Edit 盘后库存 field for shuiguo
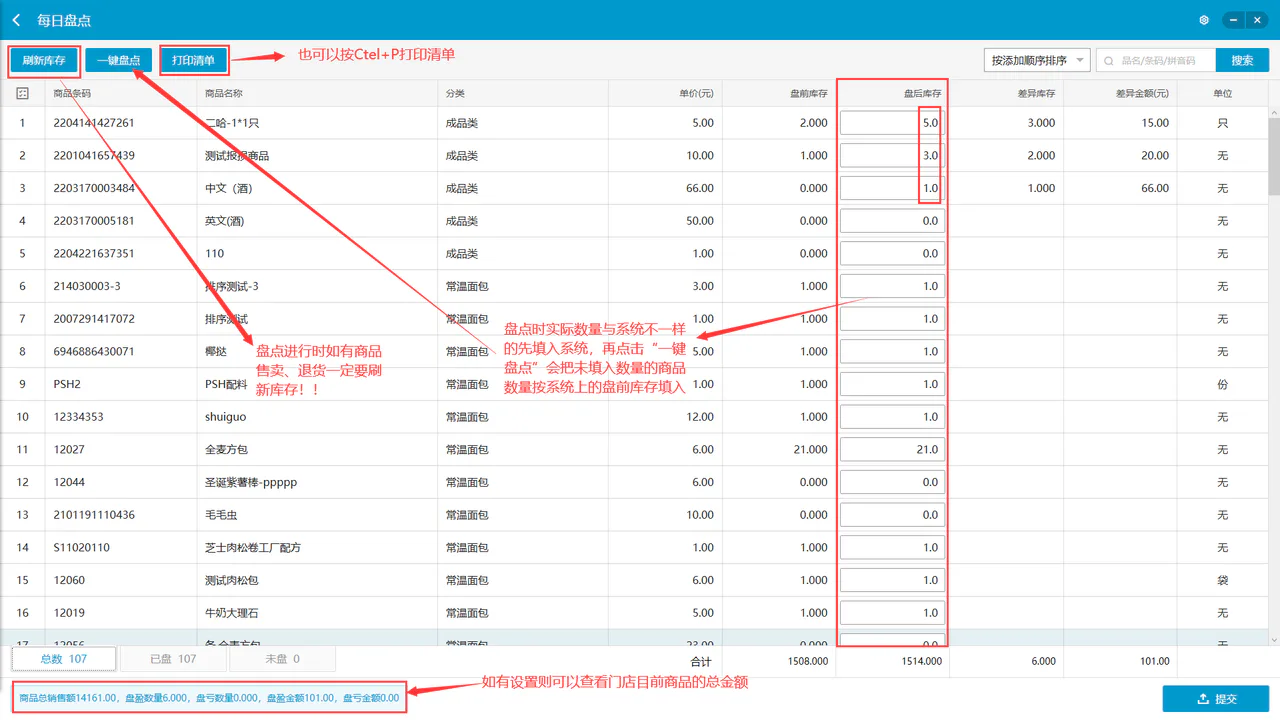The width and height of the screenshot is (1280, 720). pyautogui.click(x=892, y=417)
